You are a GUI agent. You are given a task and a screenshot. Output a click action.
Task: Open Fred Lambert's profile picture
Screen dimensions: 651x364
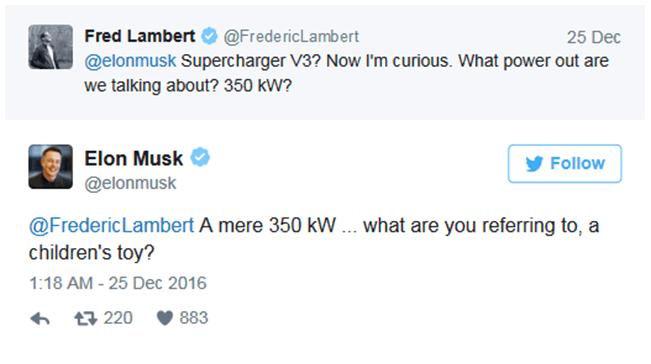51,46
